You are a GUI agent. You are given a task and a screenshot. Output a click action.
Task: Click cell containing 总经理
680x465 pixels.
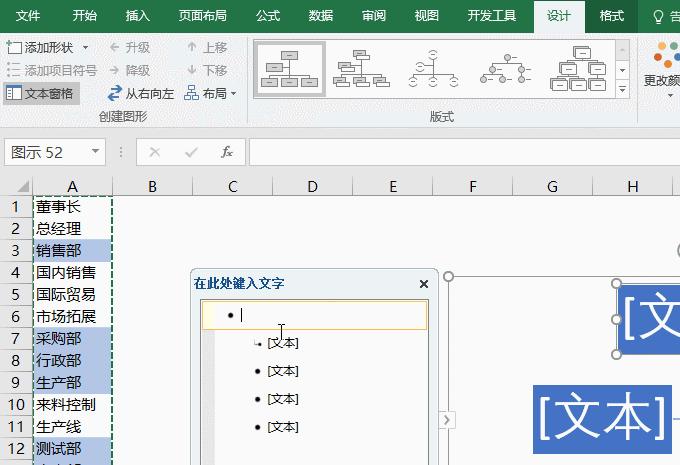72,229
